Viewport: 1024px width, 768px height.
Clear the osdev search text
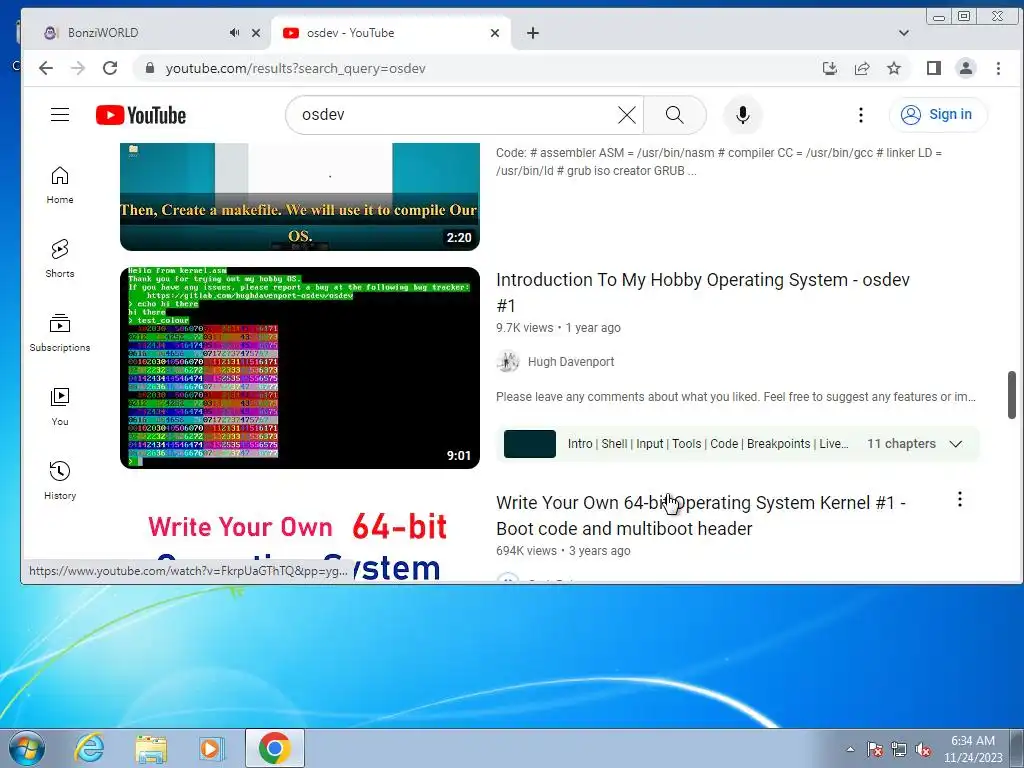tap(626, 115)
